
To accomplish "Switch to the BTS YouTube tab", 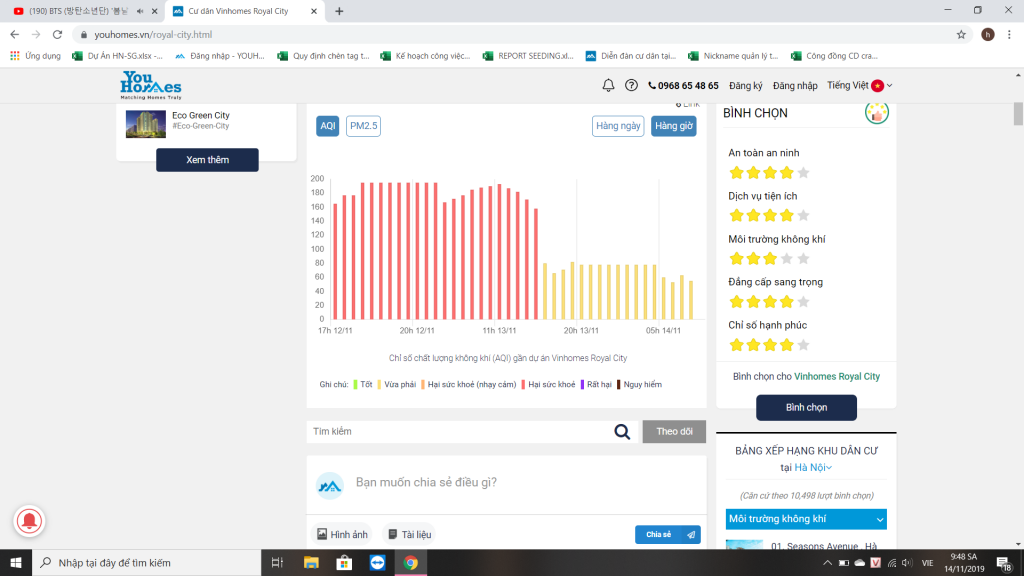I will pyautogui.click(x=79, y=11).
